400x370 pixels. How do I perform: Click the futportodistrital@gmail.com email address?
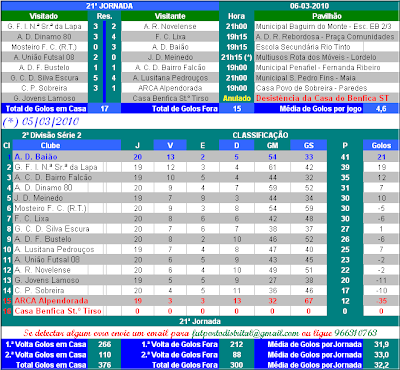[x=245, y=333]
